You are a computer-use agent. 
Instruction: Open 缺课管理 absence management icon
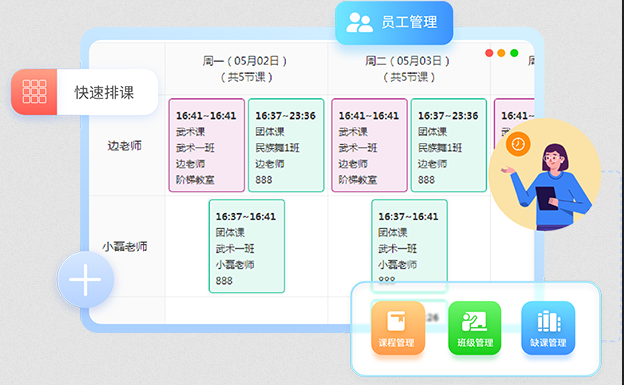548,328
